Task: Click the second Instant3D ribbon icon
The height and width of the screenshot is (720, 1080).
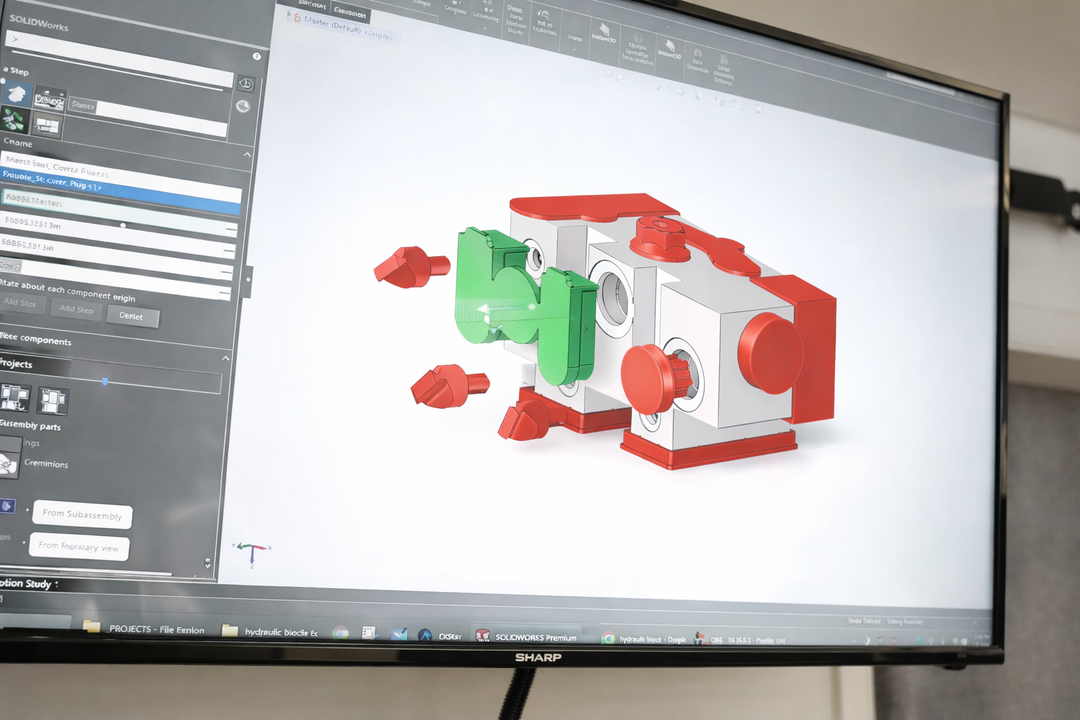Action: point(669,50)
